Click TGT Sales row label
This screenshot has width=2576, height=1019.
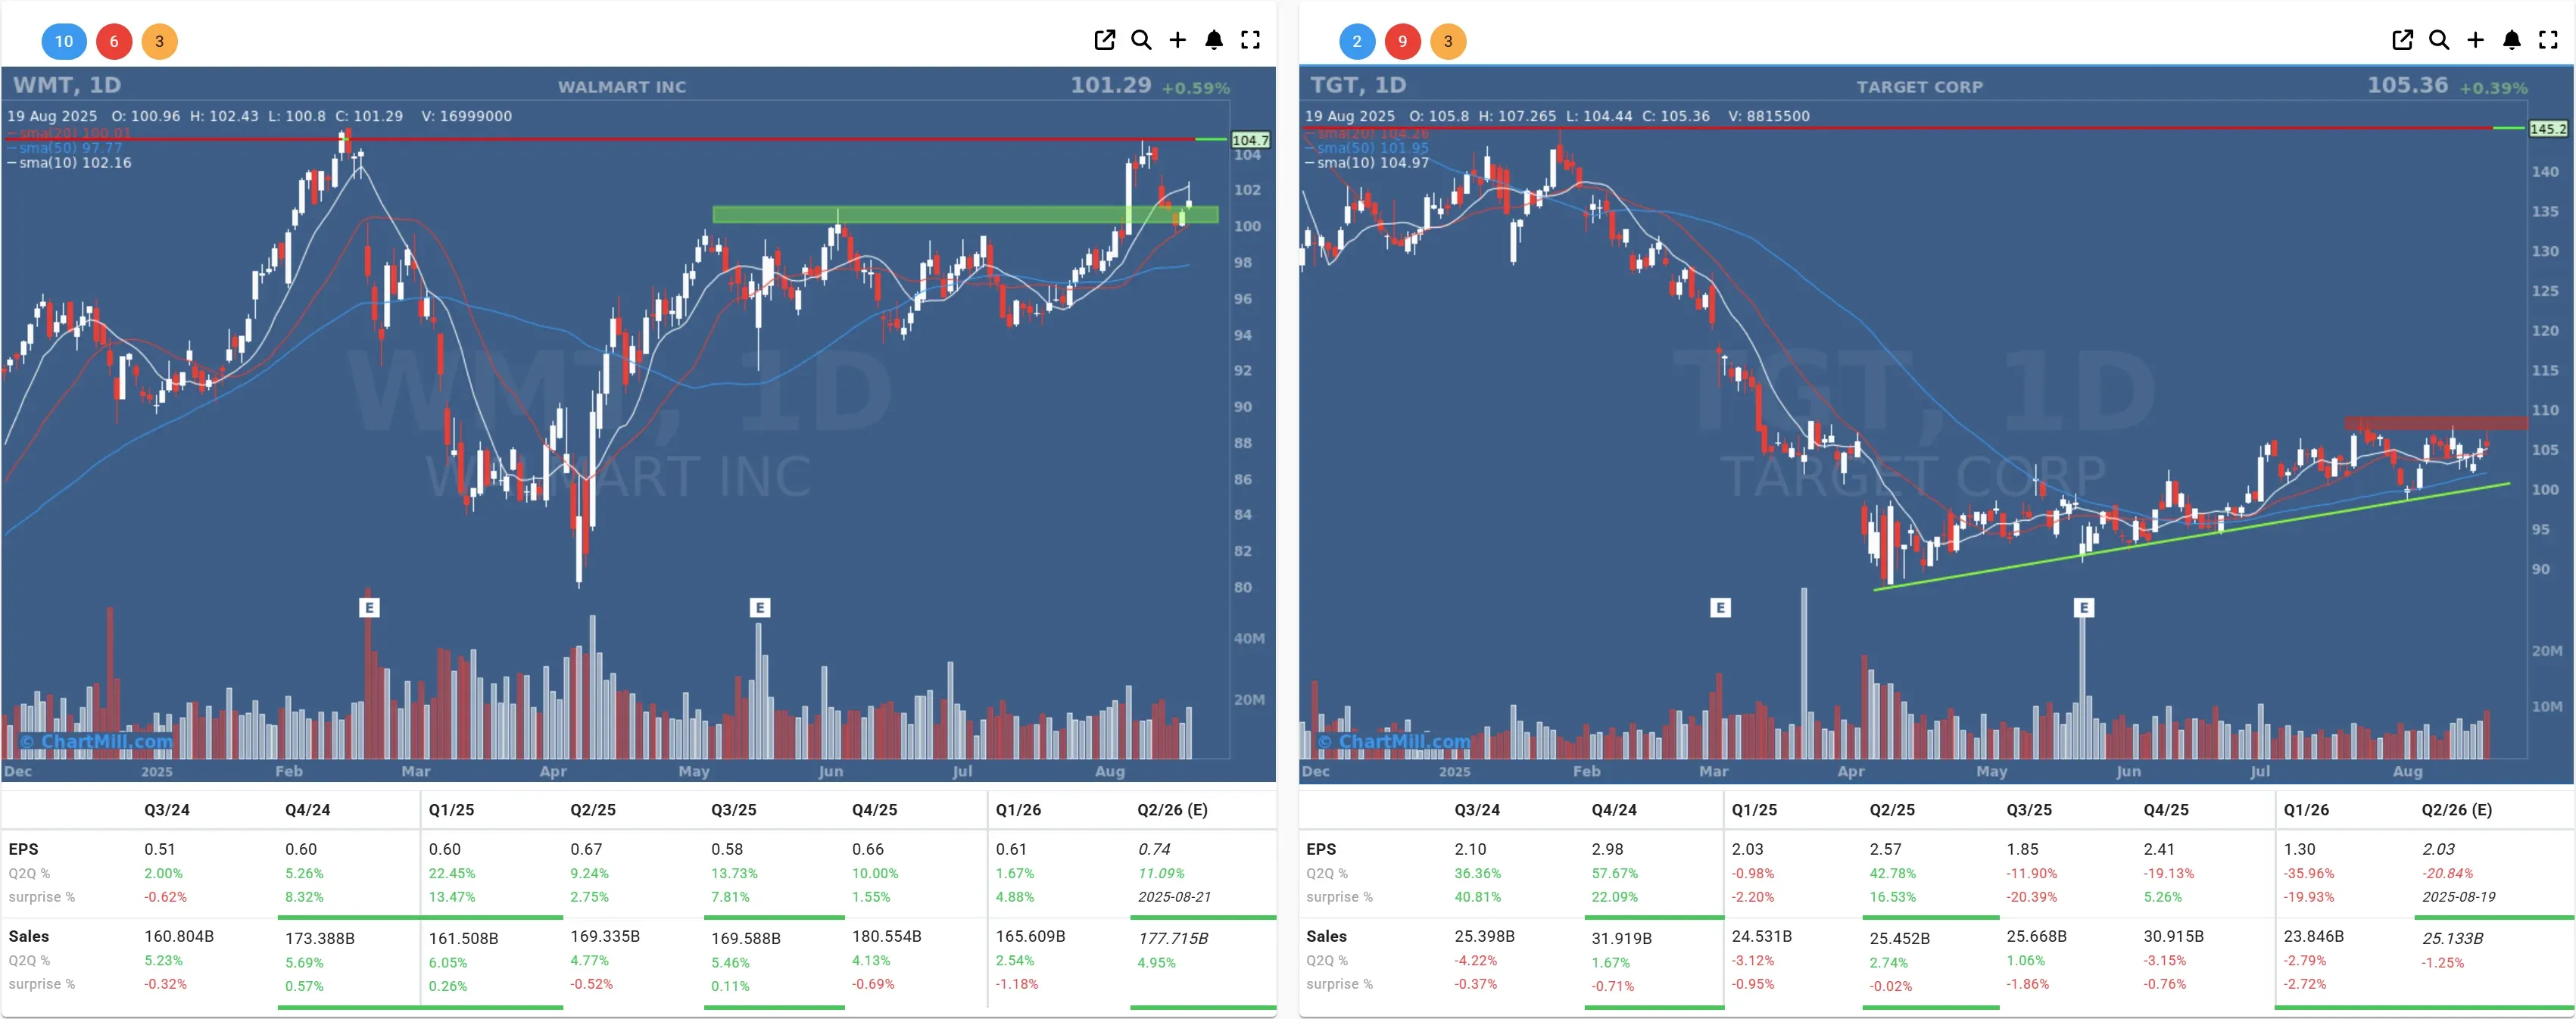click(1326, 936)
